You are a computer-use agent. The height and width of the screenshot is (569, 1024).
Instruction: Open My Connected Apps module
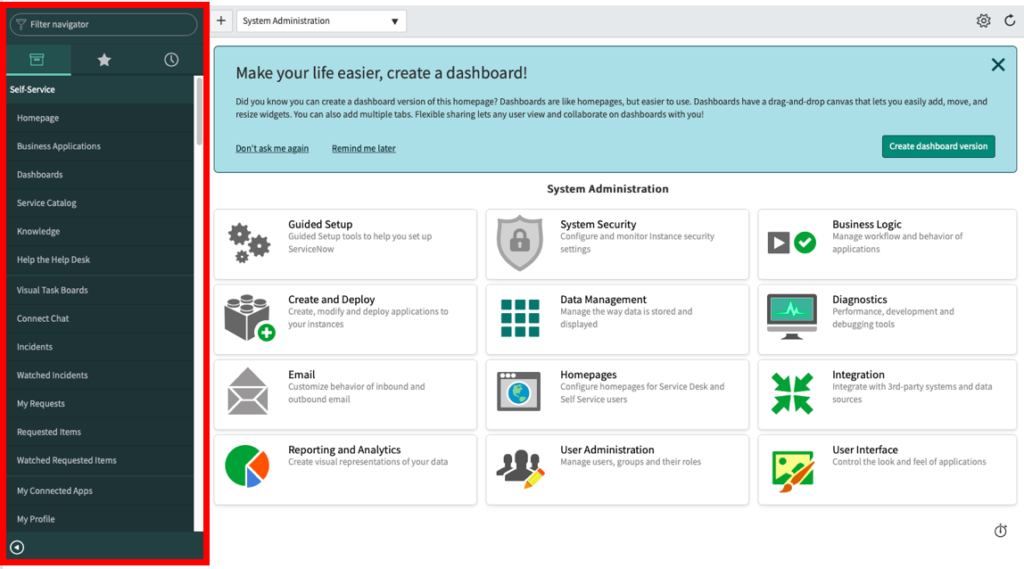point(100,491)
